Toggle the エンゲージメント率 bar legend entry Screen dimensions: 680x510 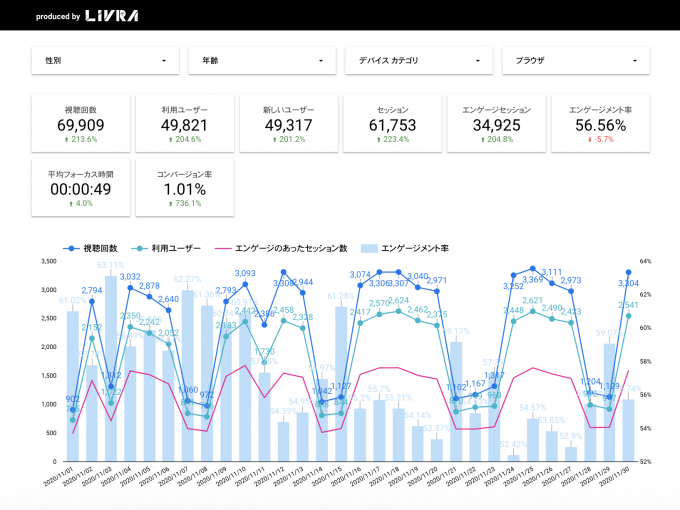(x=405, y=248)
